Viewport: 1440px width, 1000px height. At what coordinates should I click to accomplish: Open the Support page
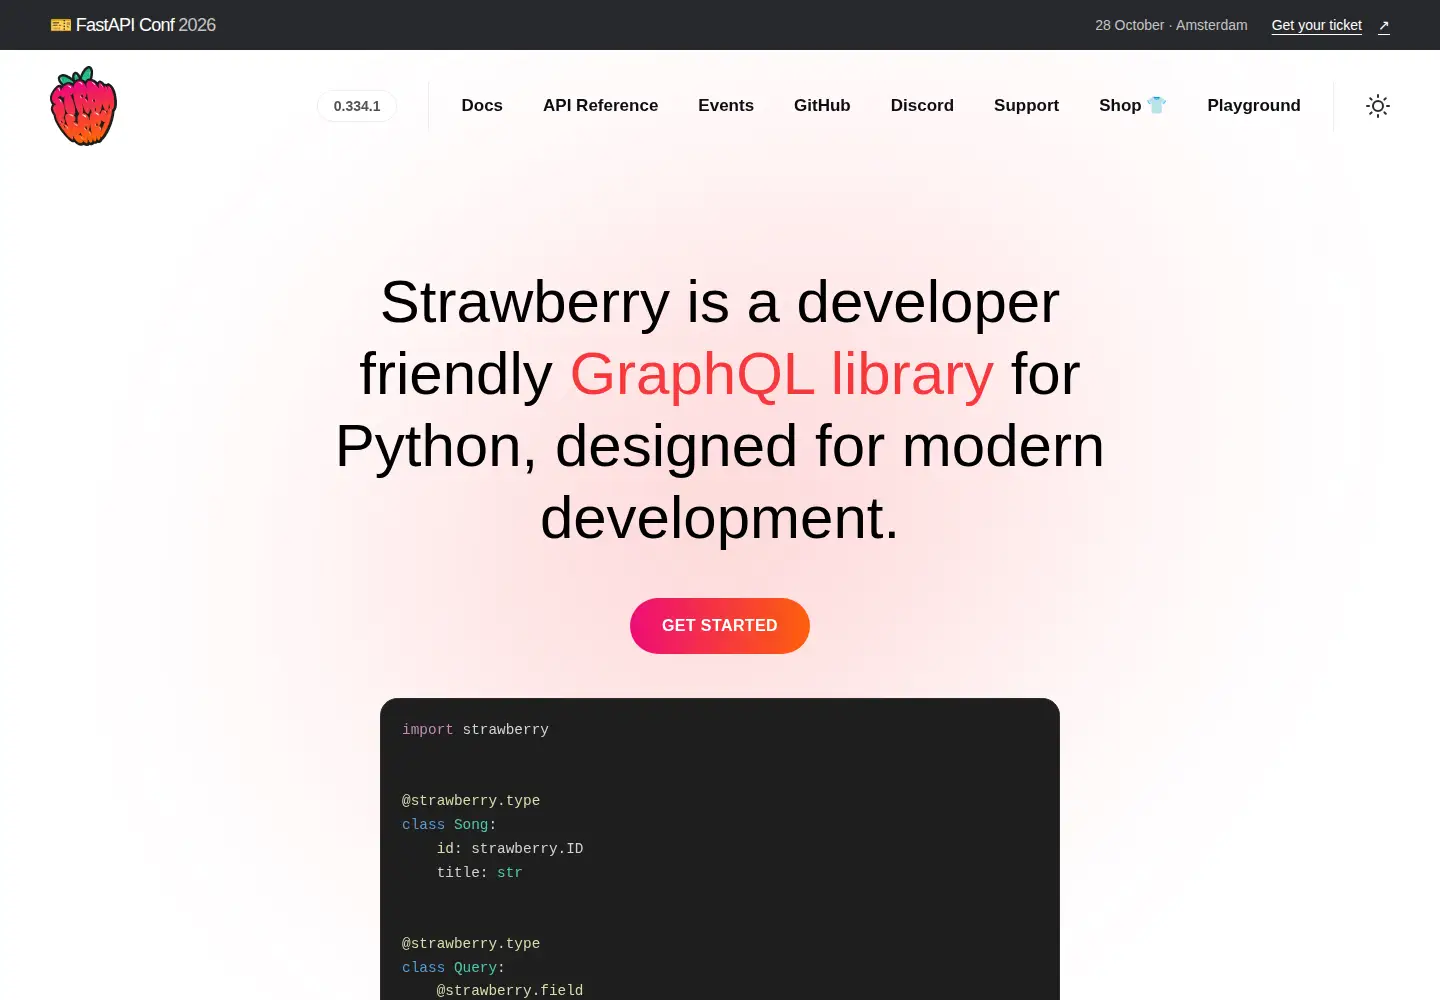[1026, 106]
